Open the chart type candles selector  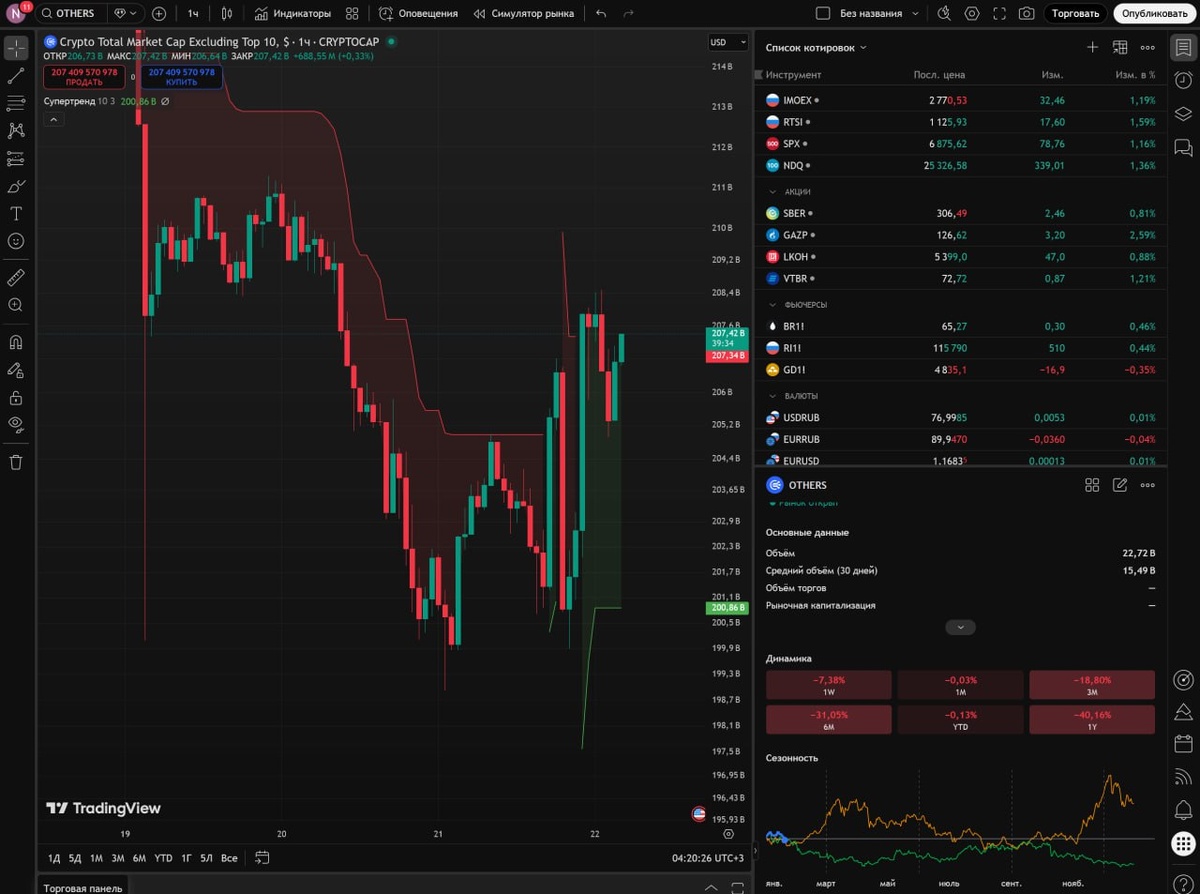point(227,14)
